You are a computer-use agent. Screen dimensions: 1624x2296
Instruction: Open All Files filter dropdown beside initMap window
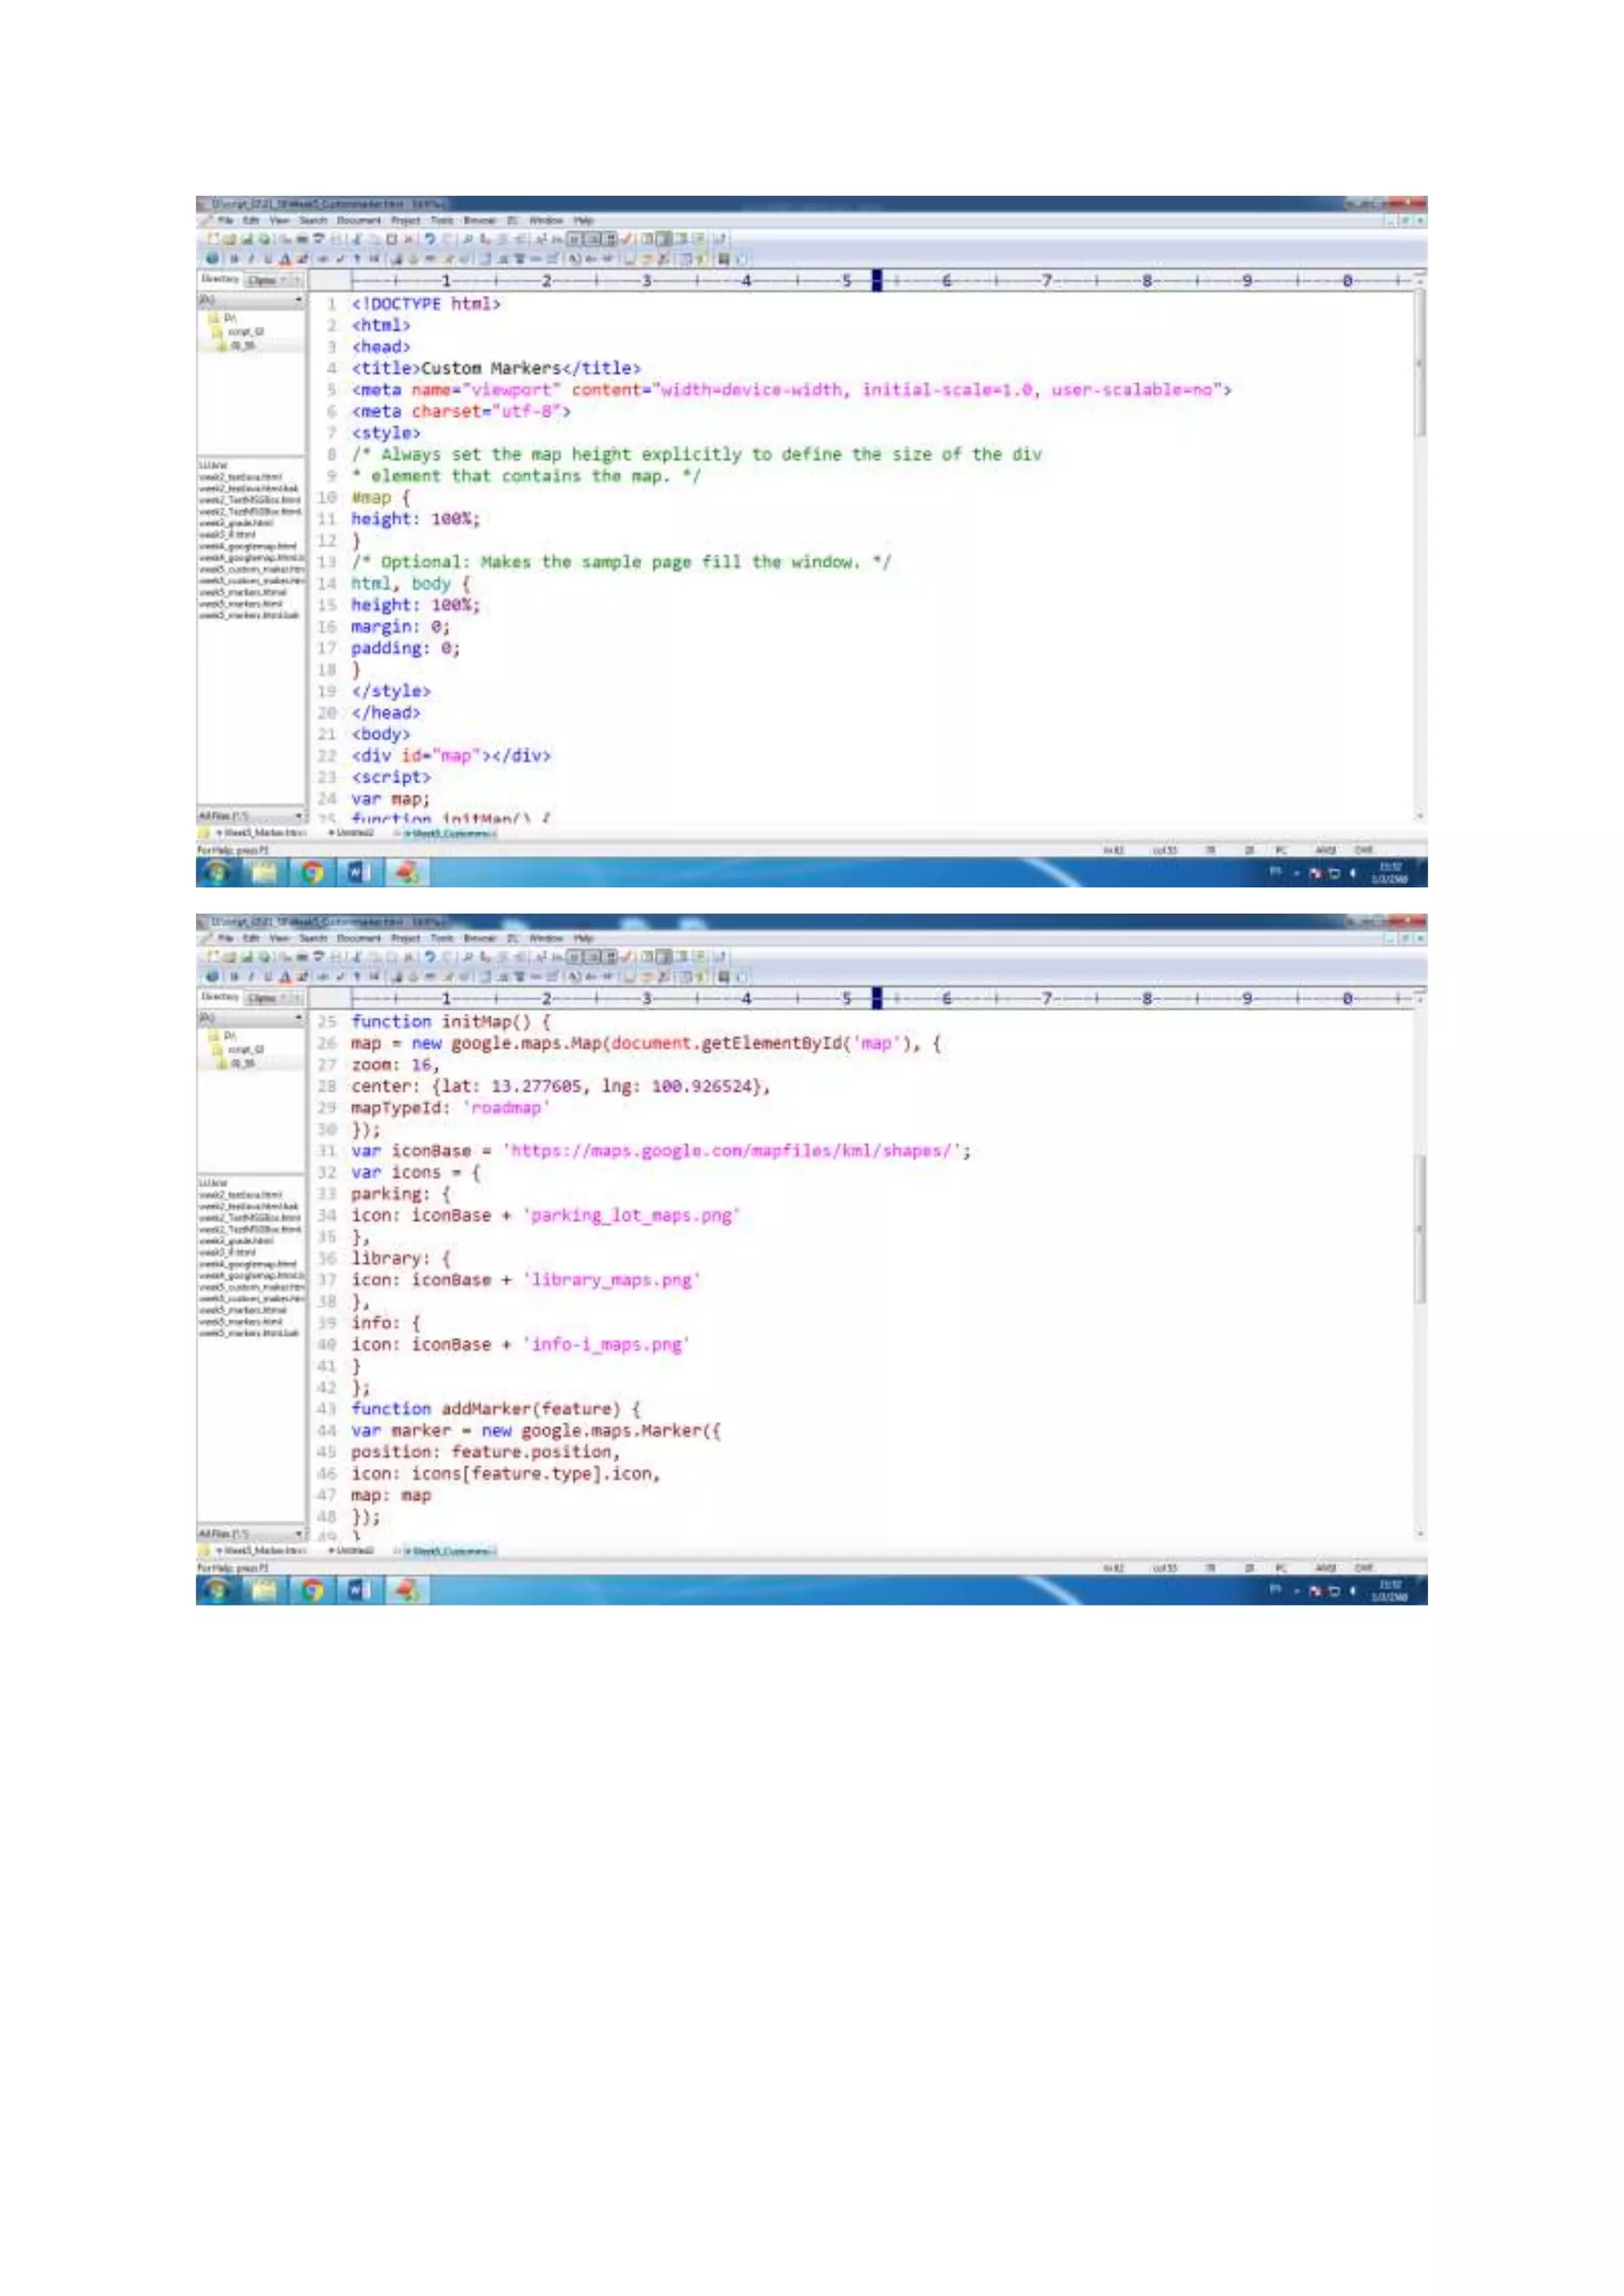point(298,1533)
